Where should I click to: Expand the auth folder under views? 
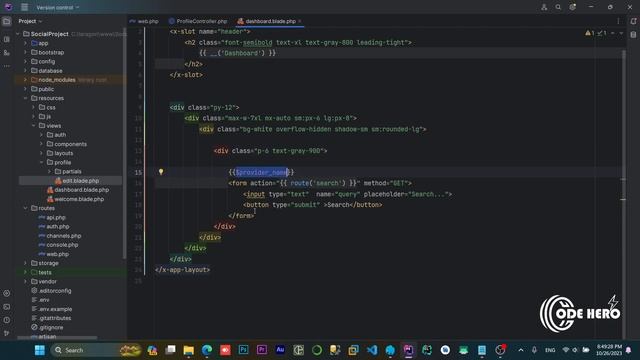tap(41, 135)
